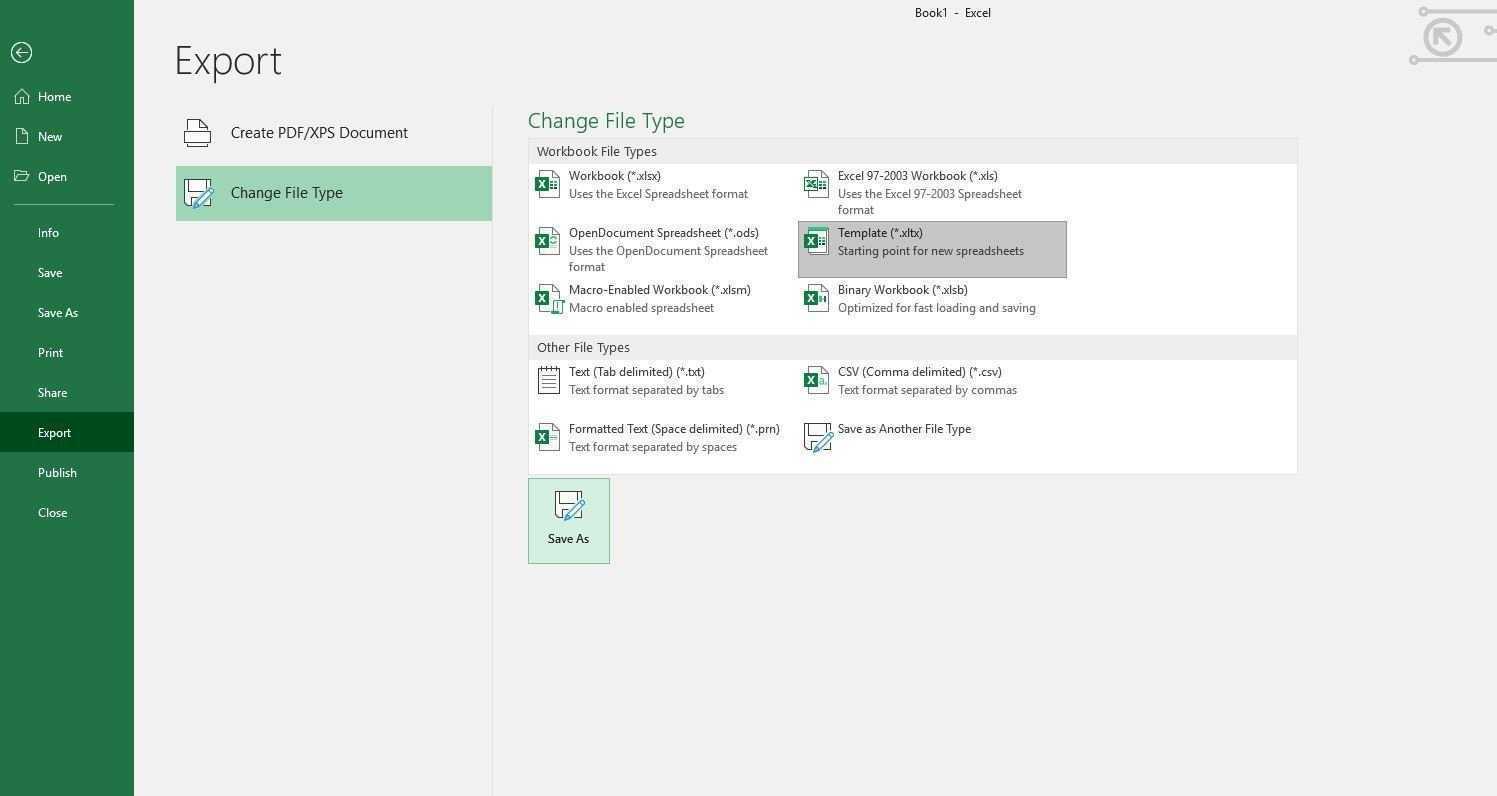The width and height of the screenshot is (1497, 796).
Task: Switch to the Share page
Action: pos(52,393)
